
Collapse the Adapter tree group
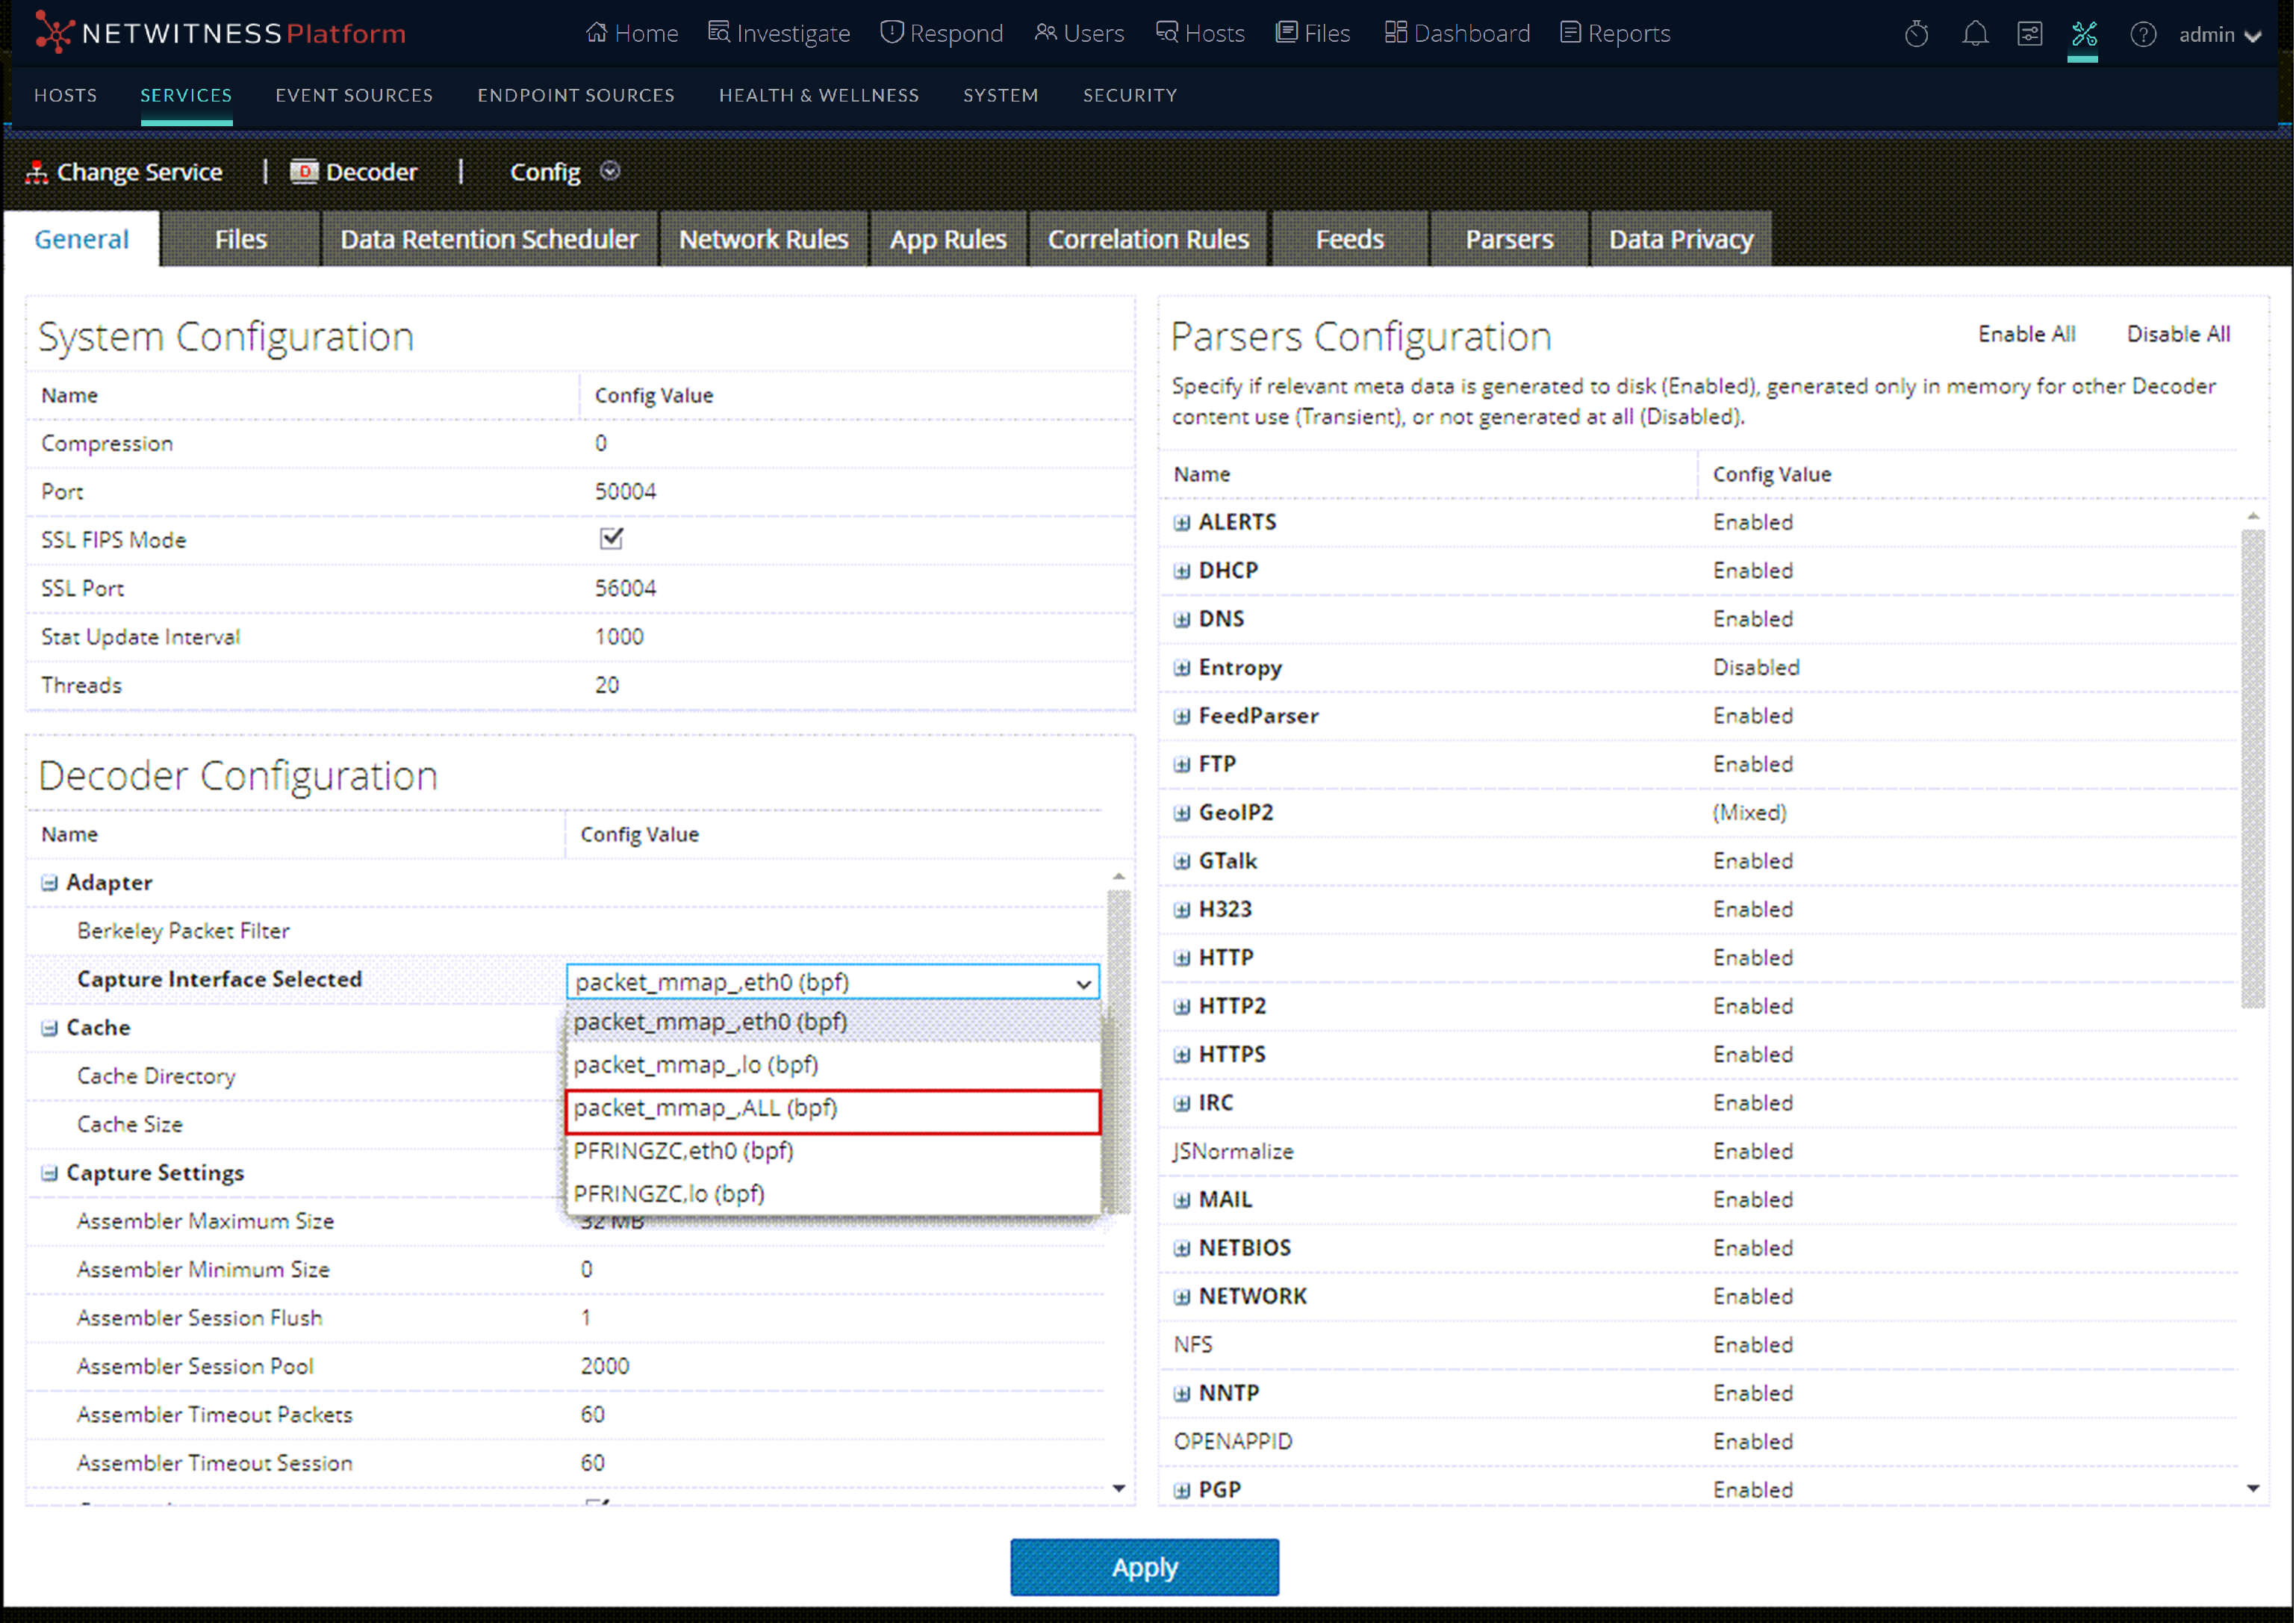click(x=49, y=882)
